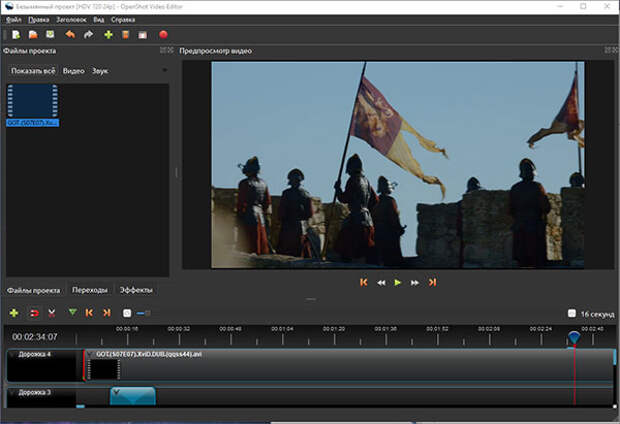Click the zoom icon beside 16 секунд
This screenshot has width=620, height=424.
coord(572,314)
